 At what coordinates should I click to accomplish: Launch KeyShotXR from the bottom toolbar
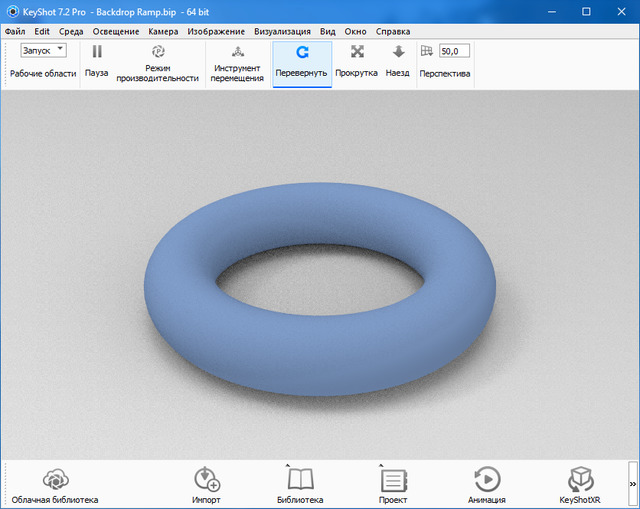580,484
